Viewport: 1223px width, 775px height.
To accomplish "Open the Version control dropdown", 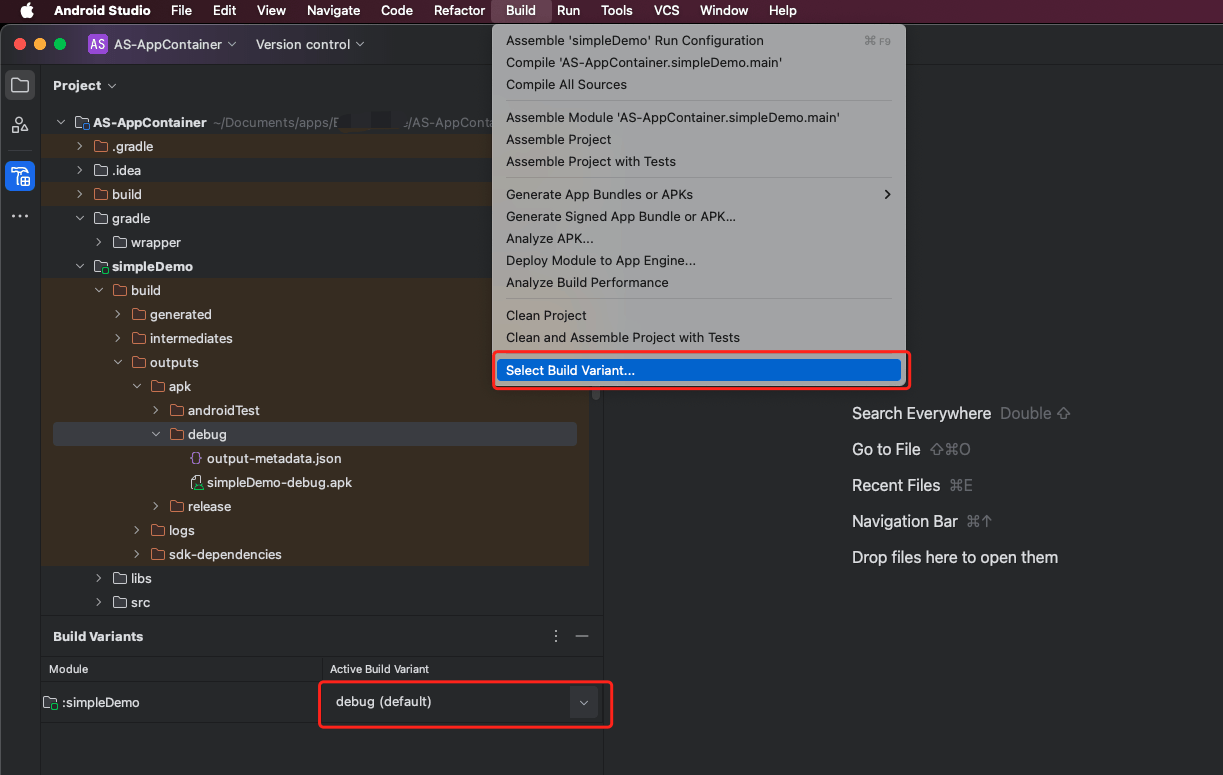I will tap(310, 44).
